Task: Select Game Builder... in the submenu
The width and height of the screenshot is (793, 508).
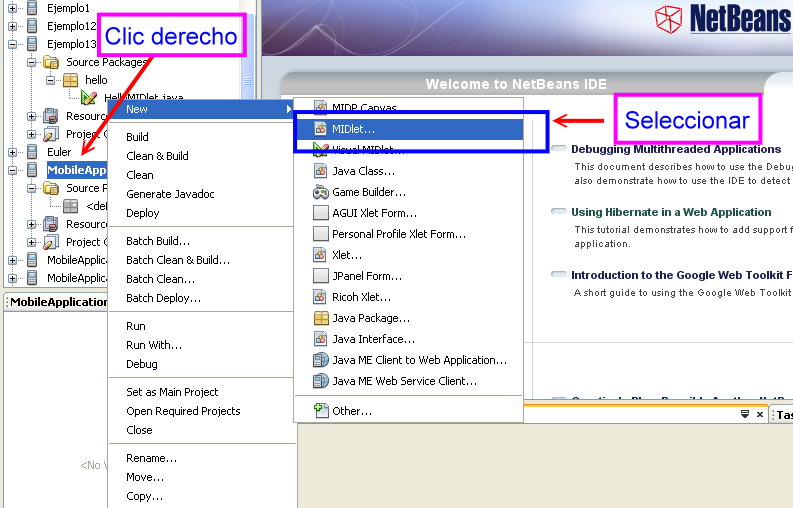Action: [409, 192]
